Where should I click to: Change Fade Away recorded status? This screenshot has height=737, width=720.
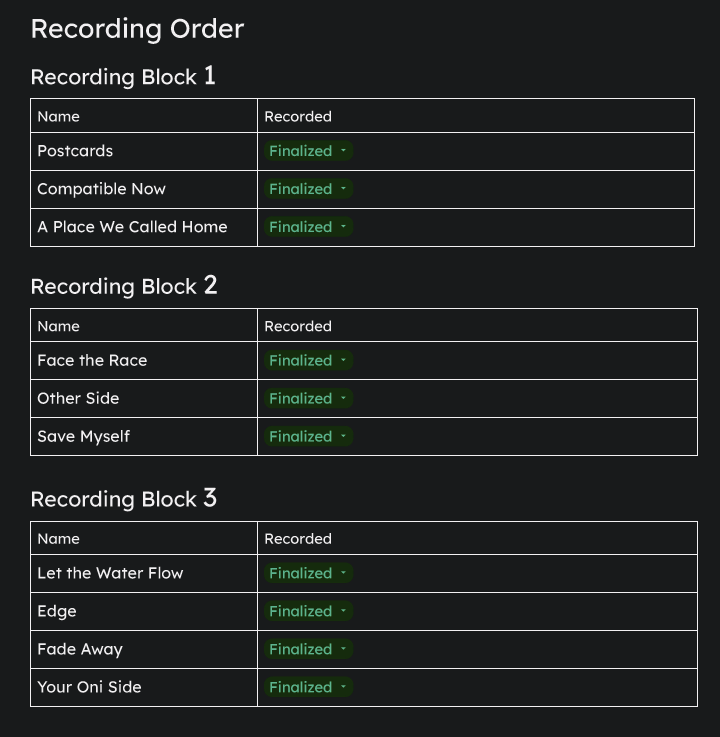(308, 649)
